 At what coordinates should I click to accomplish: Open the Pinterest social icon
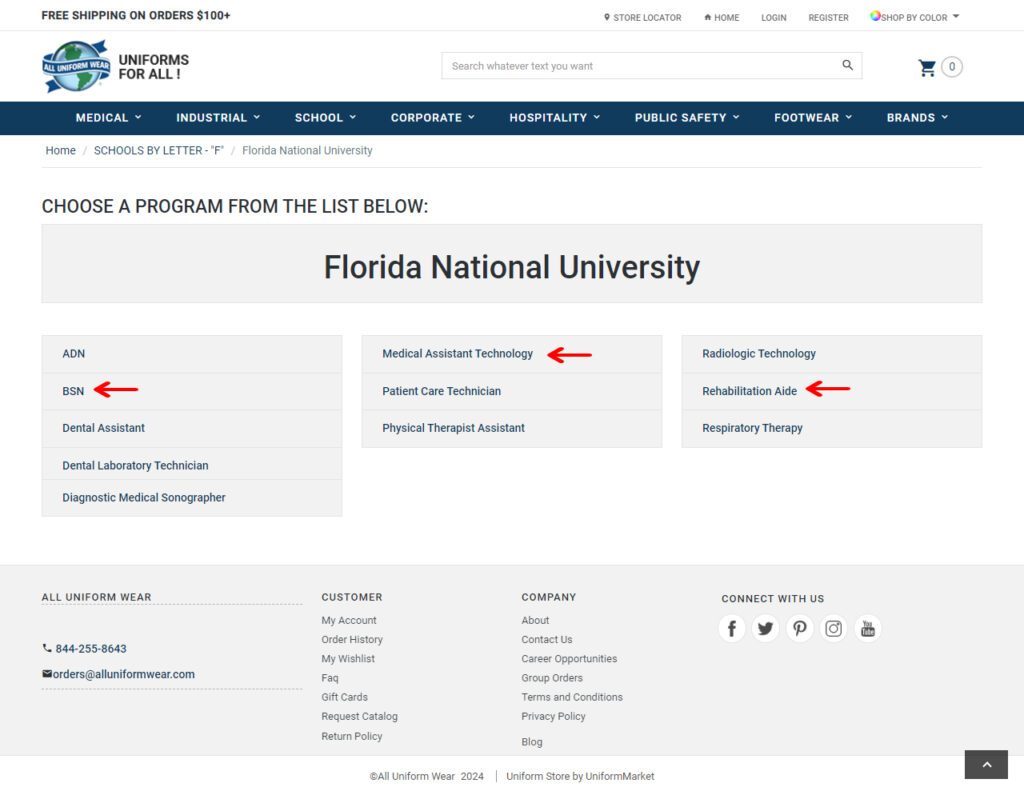click(799, 628)
